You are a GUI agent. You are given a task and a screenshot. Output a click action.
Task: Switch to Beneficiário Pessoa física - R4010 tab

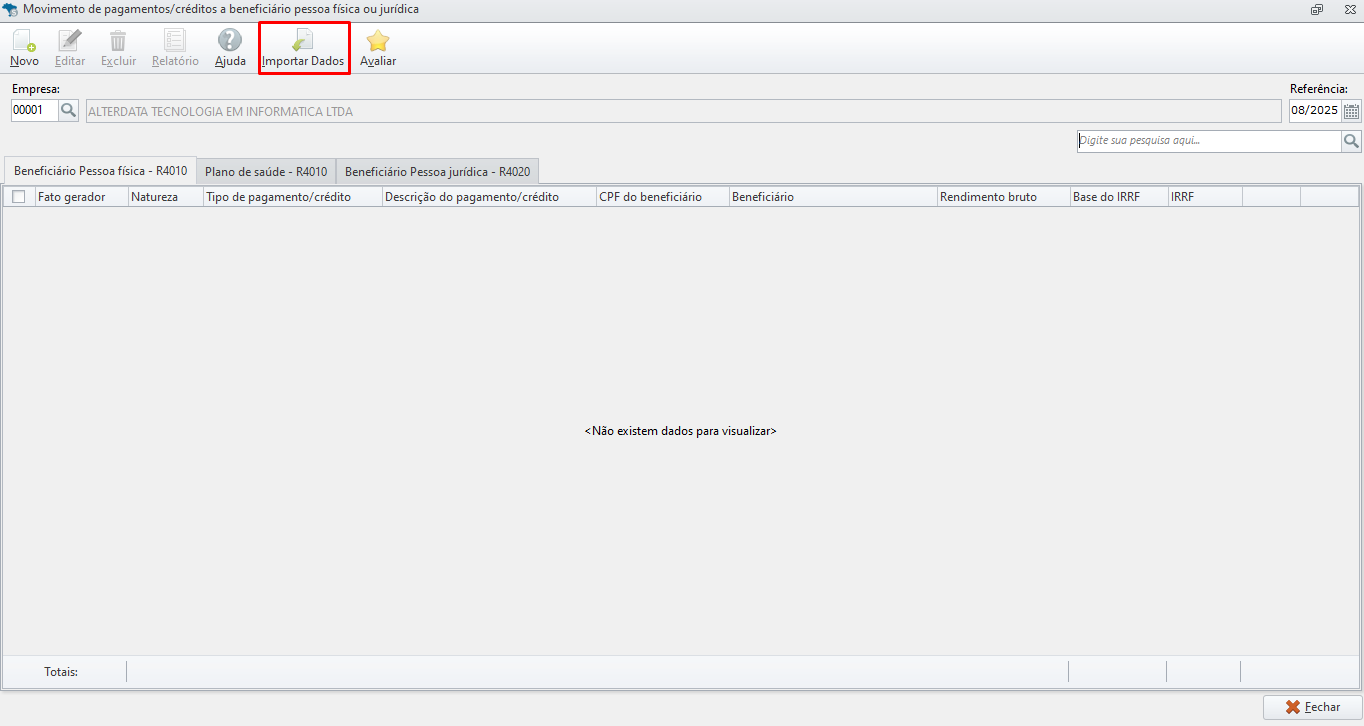tap(100, 171)
